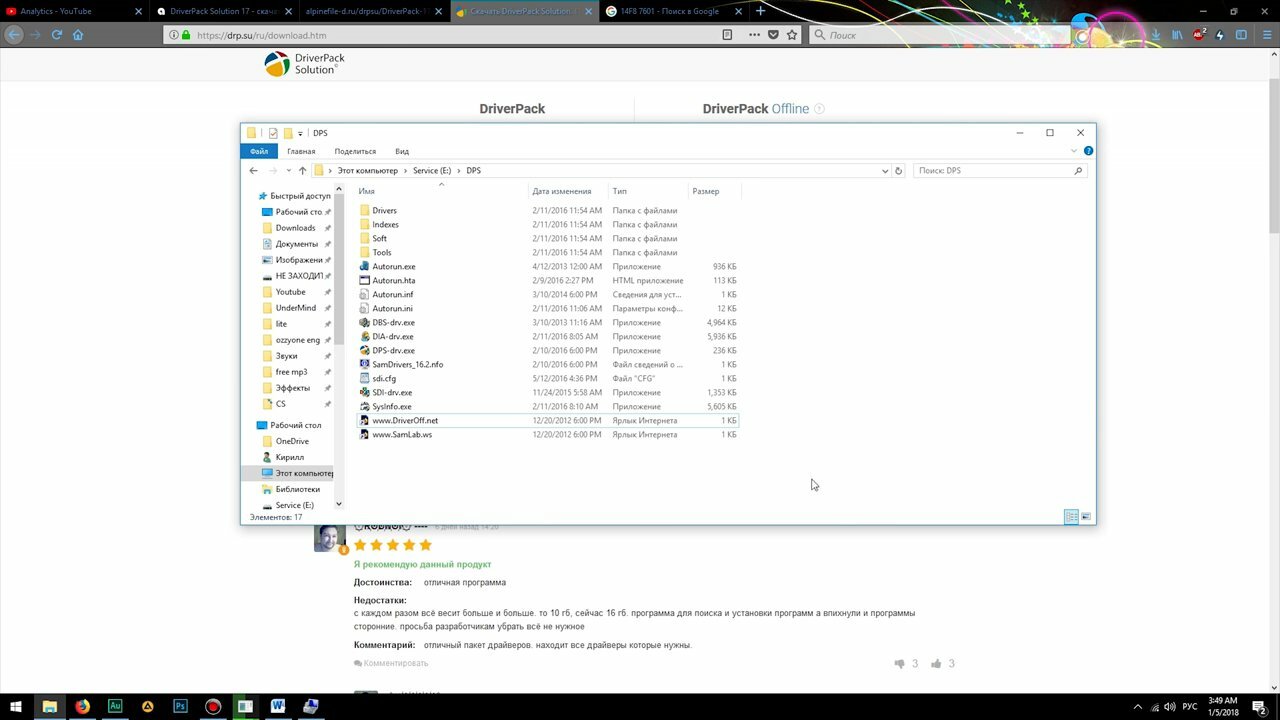Open the Adblock extension icon

click(1199, 35)
